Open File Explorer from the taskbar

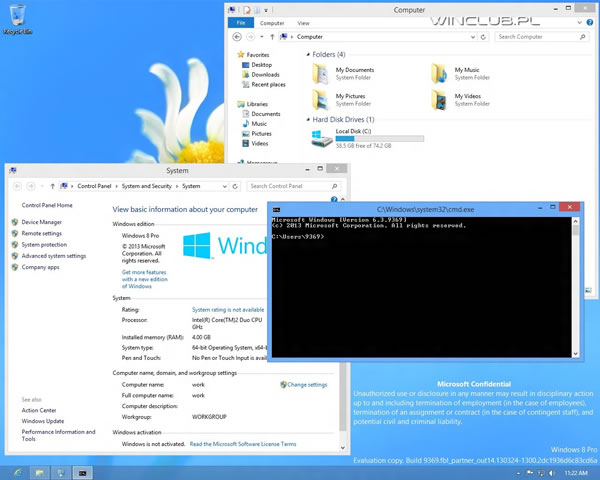tap(39, 473)
